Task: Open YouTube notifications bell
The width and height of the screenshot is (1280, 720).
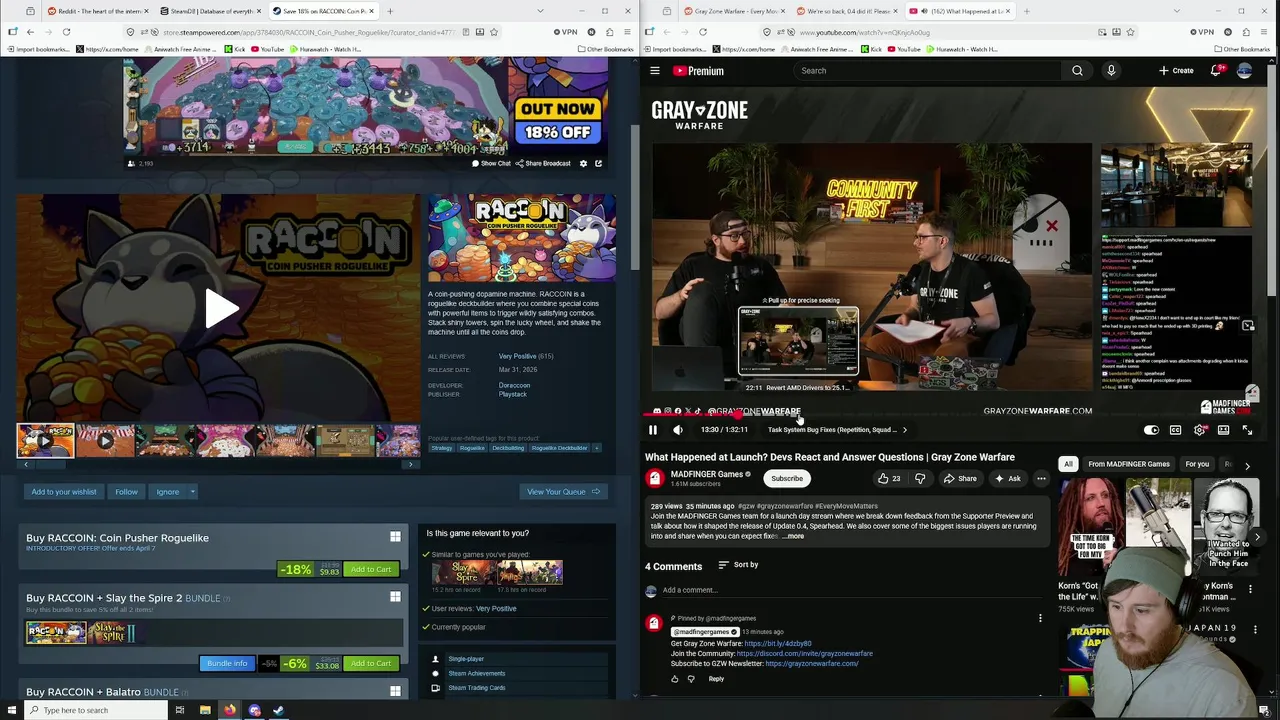Action: point(1216,71)
